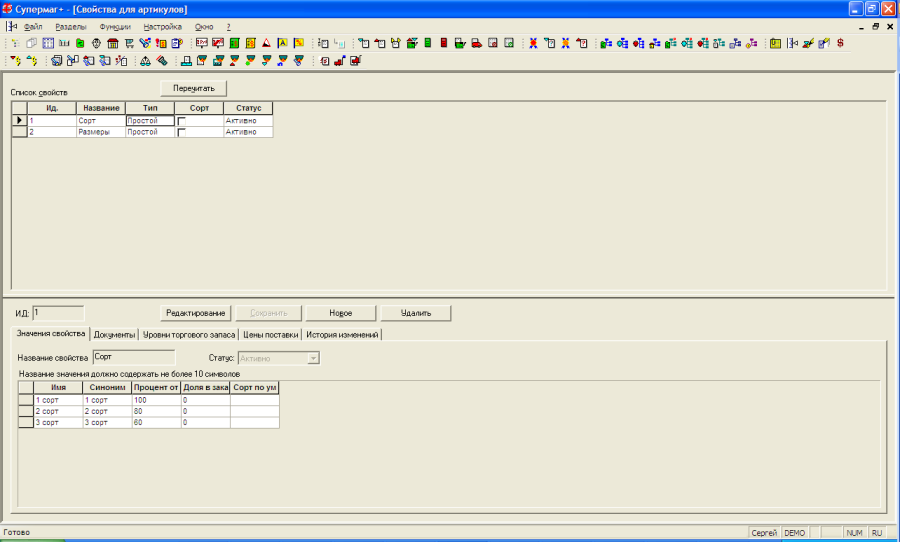Click the percent value 100 cell

click(x=156, y=400)
